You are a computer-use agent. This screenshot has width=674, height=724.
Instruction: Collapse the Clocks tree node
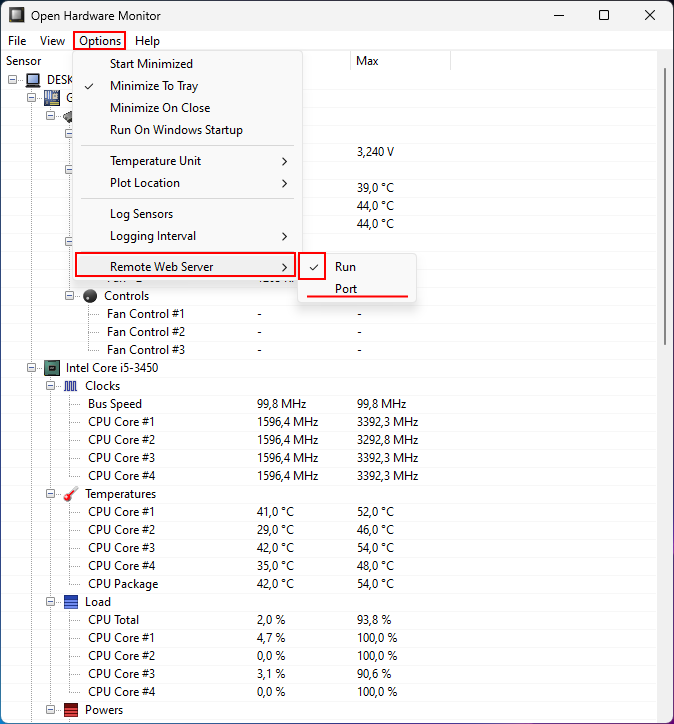coord(51,386)
